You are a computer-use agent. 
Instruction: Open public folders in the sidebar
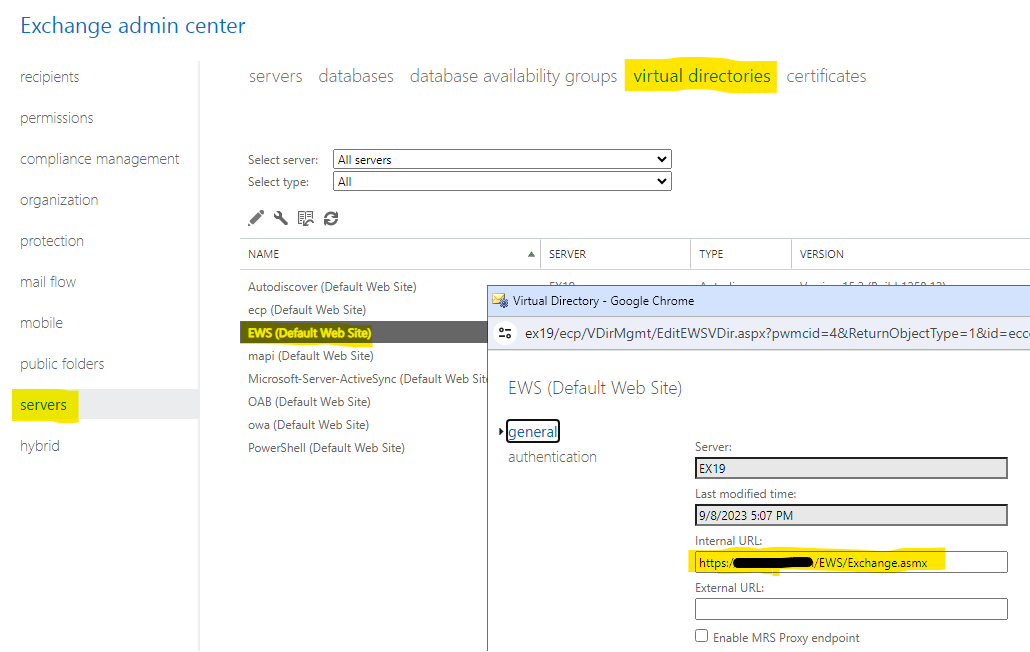(62, 364)
